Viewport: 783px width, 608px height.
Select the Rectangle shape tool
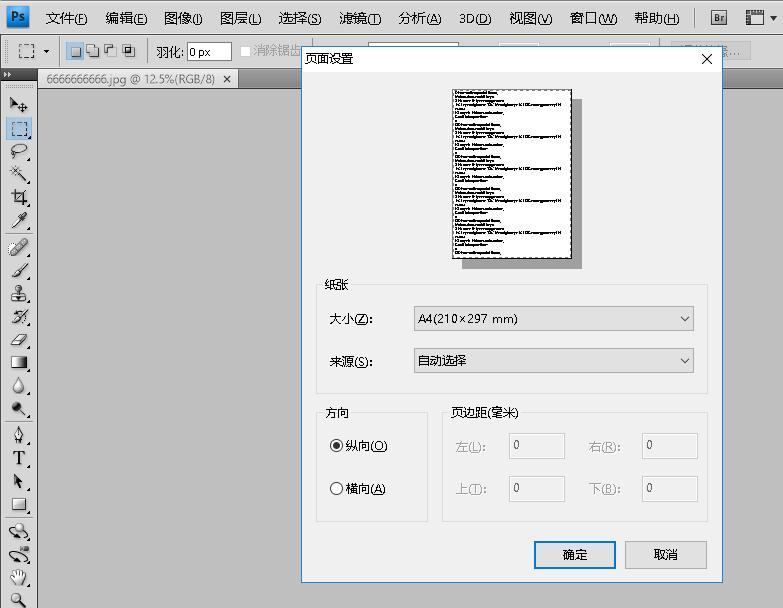19,504
